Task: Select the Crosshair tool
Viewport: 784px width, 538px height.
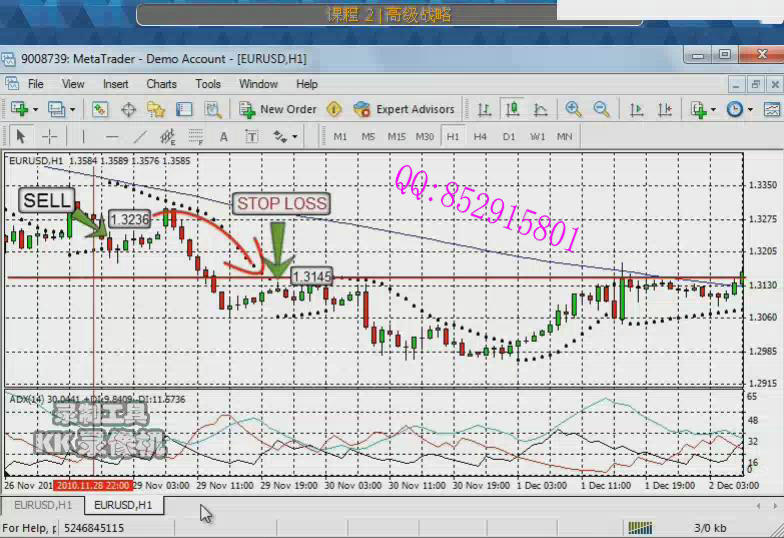Action: tap(49, 136)
